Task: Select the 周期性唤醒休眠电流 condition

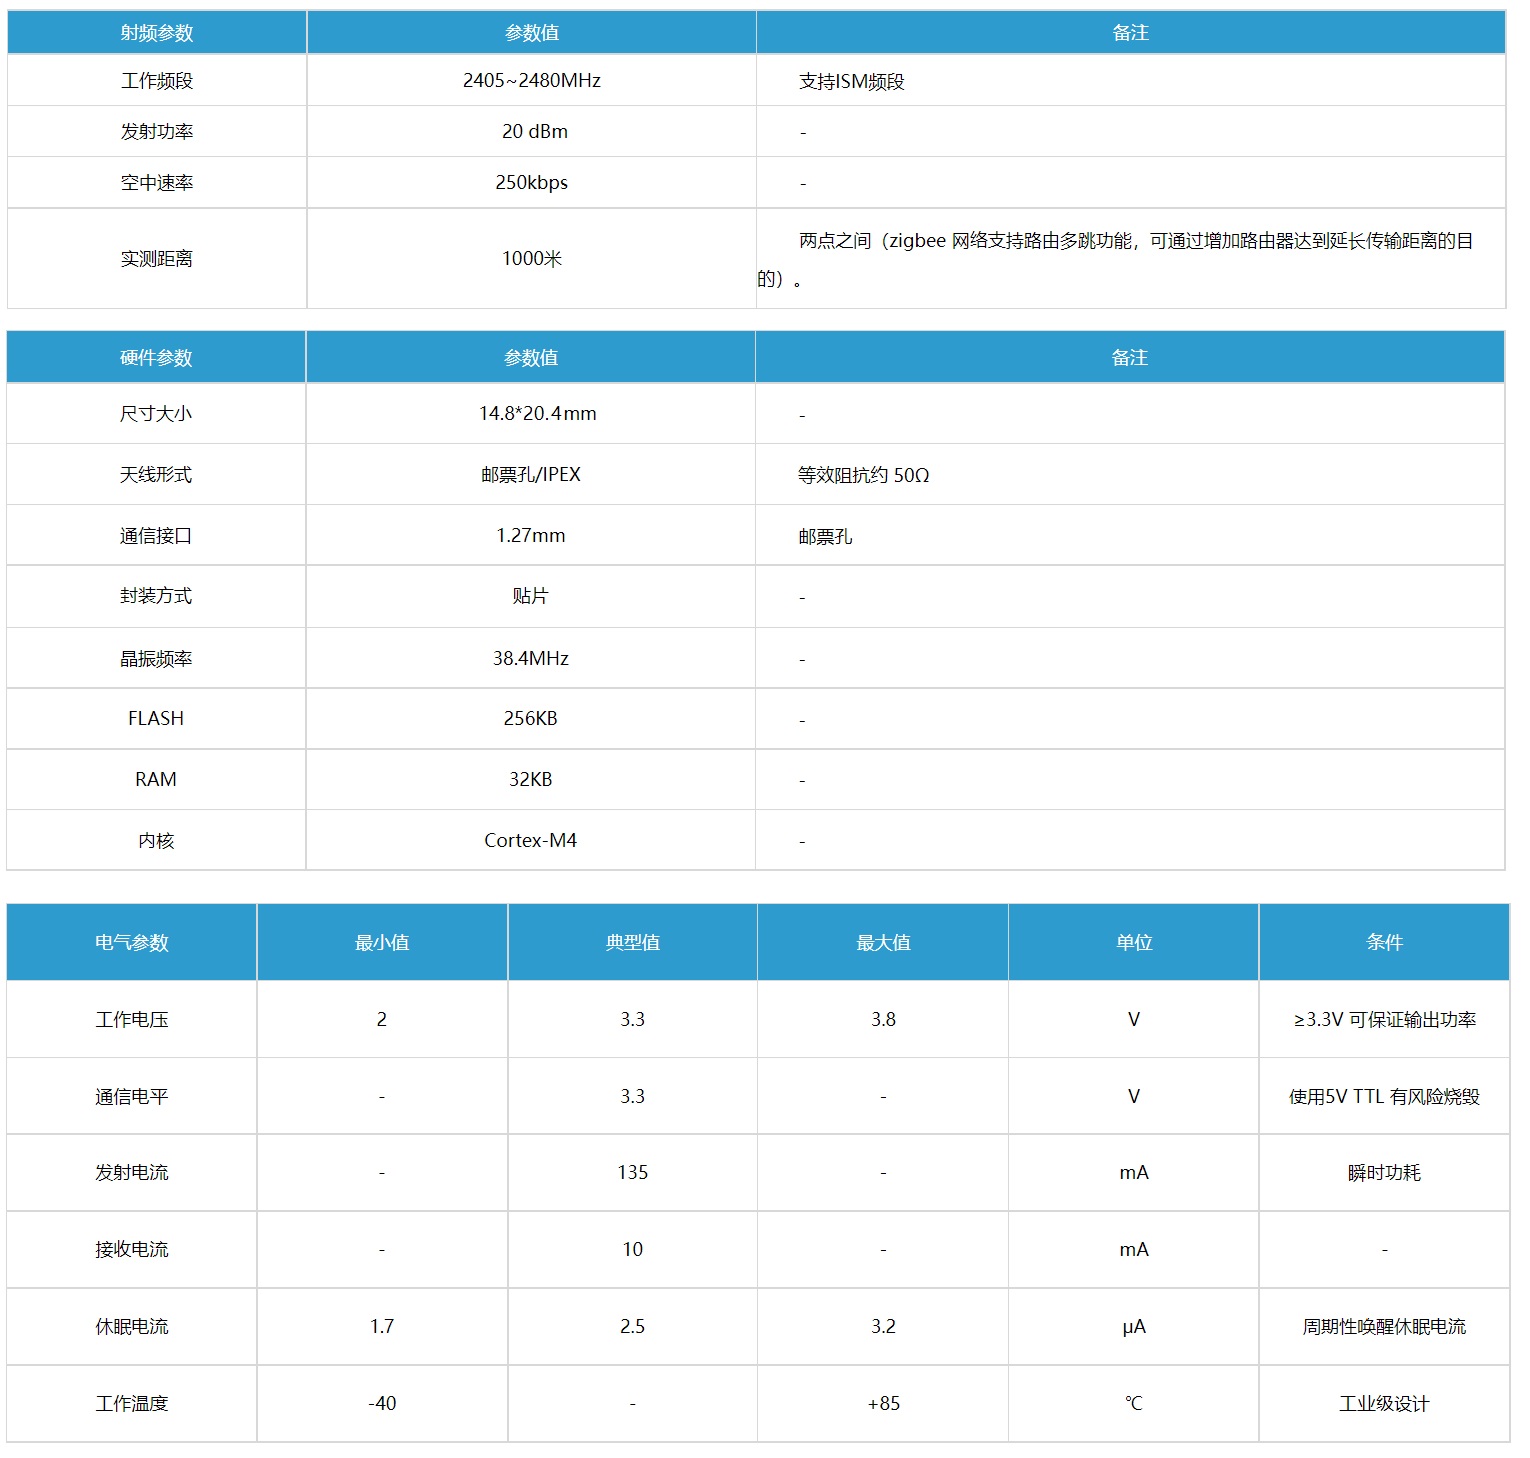Action: tap(1384, 1327)
